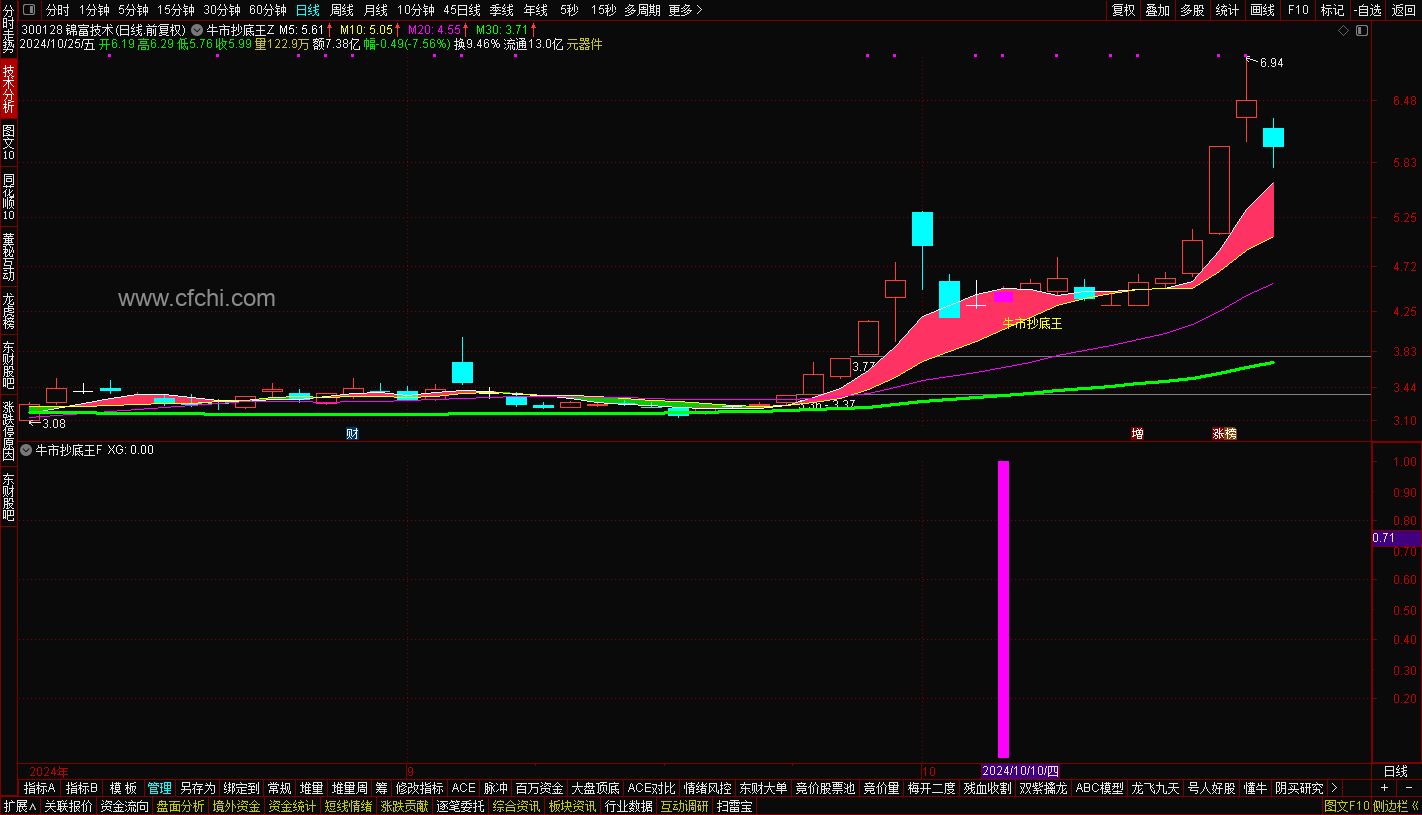Select 技术分析 side tab
This screenshot has height=815, width=1422.
[8, 89]
